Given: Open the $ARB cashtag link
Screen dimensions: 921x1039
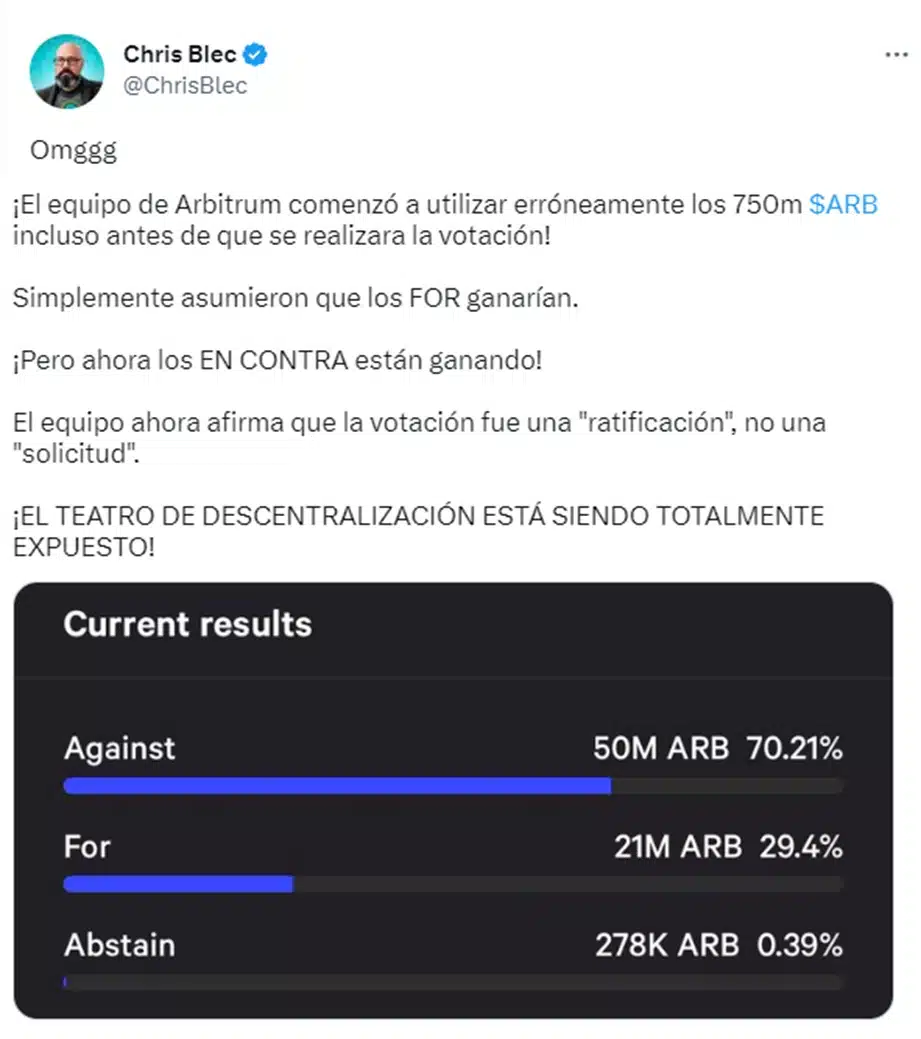Looking at the screenshot, I should [x=843, y=205].
